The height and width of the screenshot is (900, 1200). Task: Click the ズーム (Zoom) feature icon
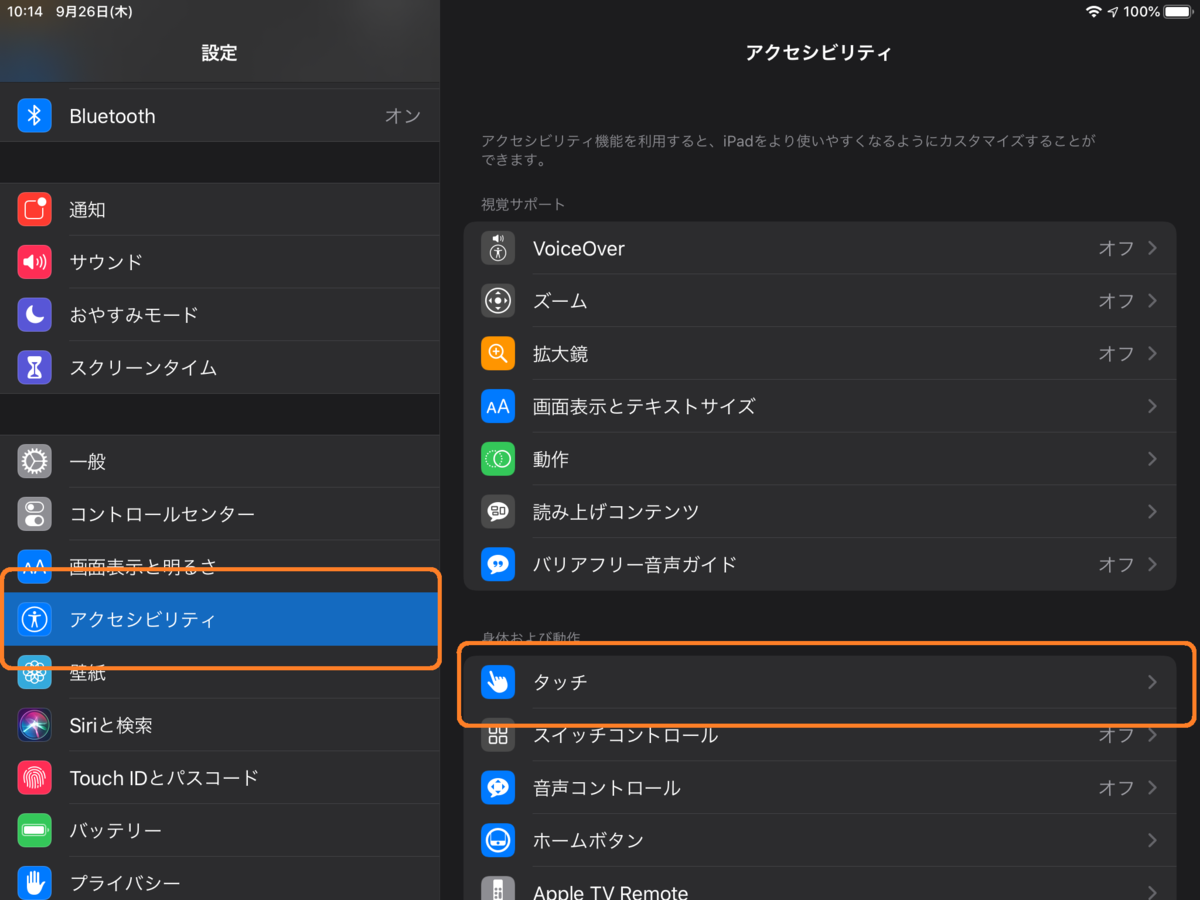[x=497, y=300]
